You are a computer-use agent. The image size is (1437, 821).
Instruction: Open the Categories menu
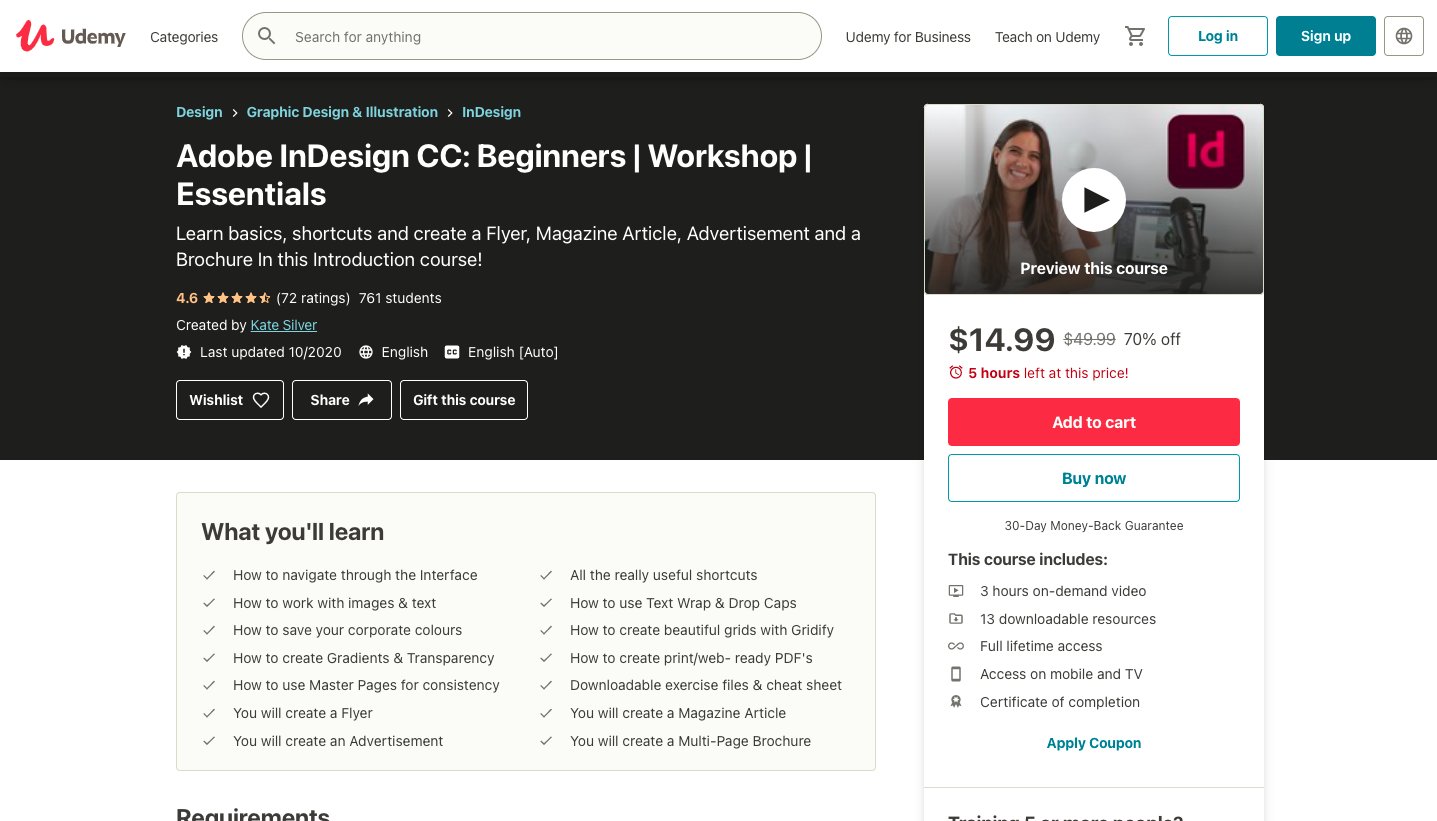tap(184, 37)
